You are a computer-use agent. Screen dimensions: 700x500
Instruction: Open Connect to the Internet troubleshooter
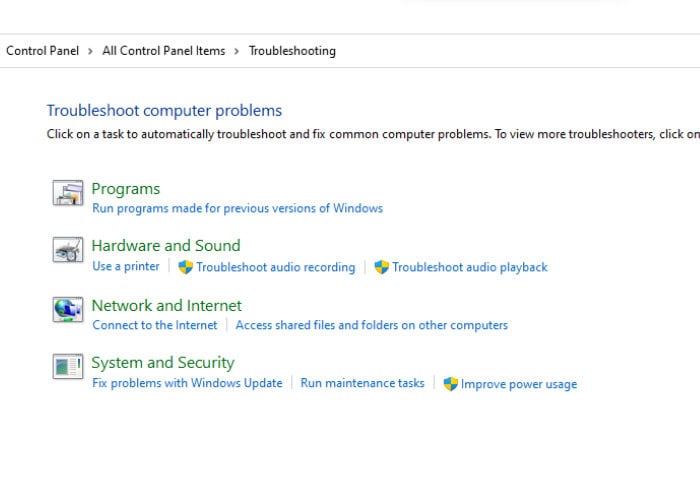coord(155,325)
